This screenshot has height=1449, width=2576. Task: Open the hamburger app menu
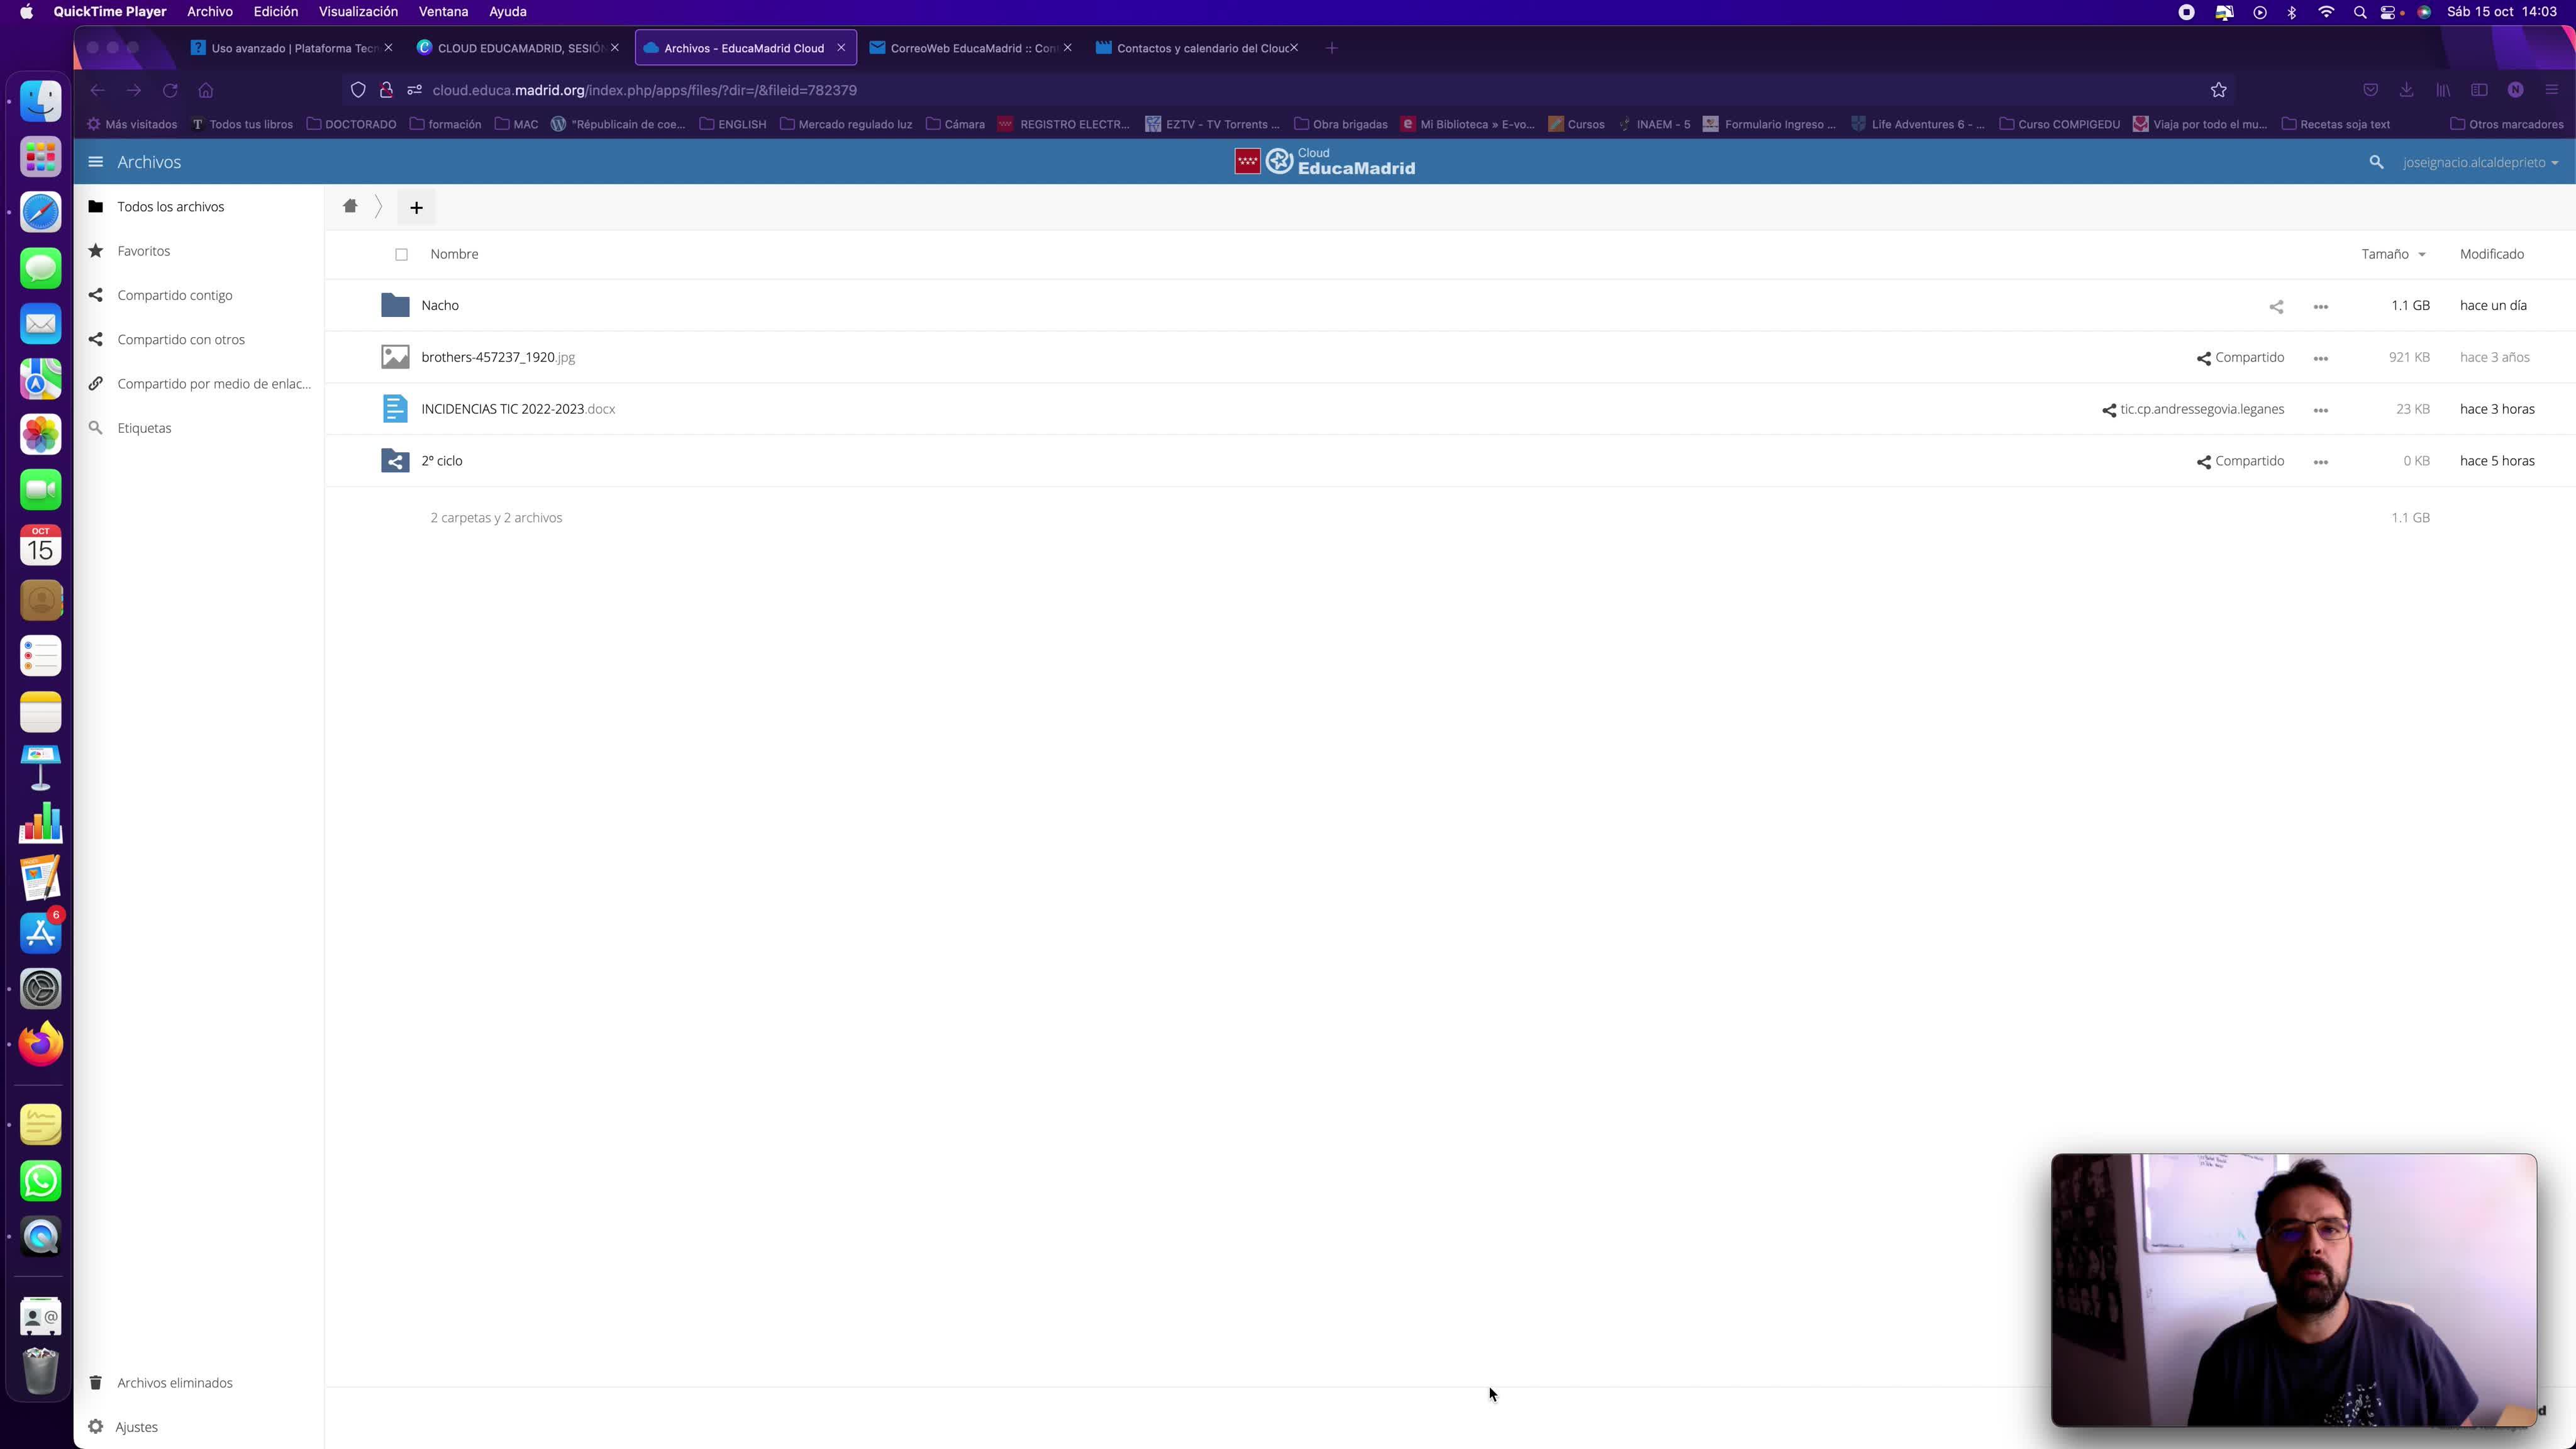point(95,162)
